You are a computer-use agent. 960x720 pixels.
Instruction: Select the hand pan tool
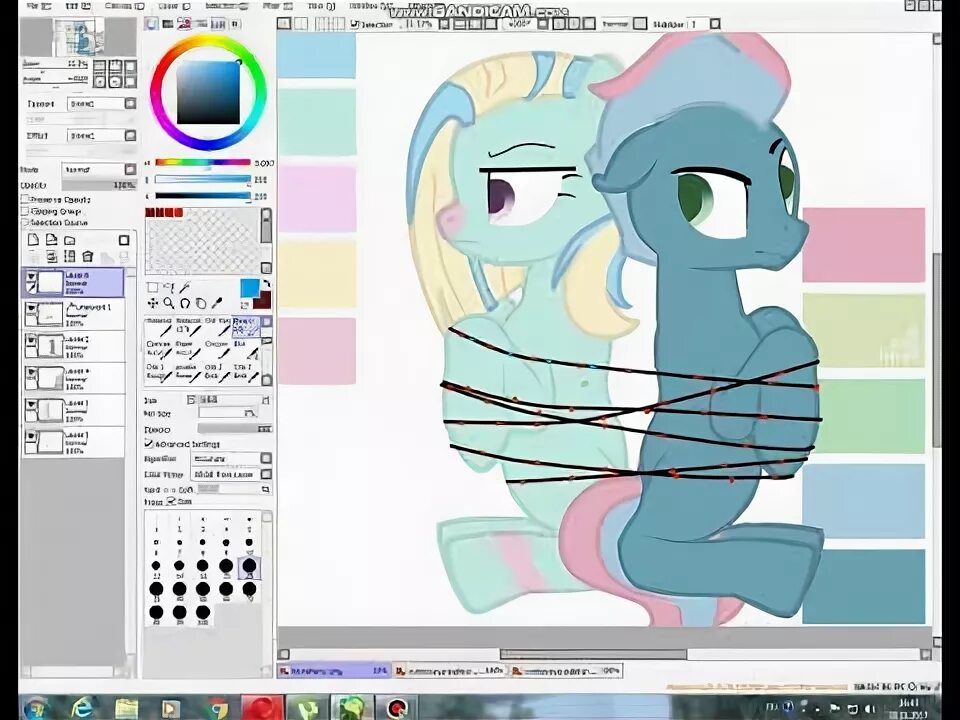[200, 303]
